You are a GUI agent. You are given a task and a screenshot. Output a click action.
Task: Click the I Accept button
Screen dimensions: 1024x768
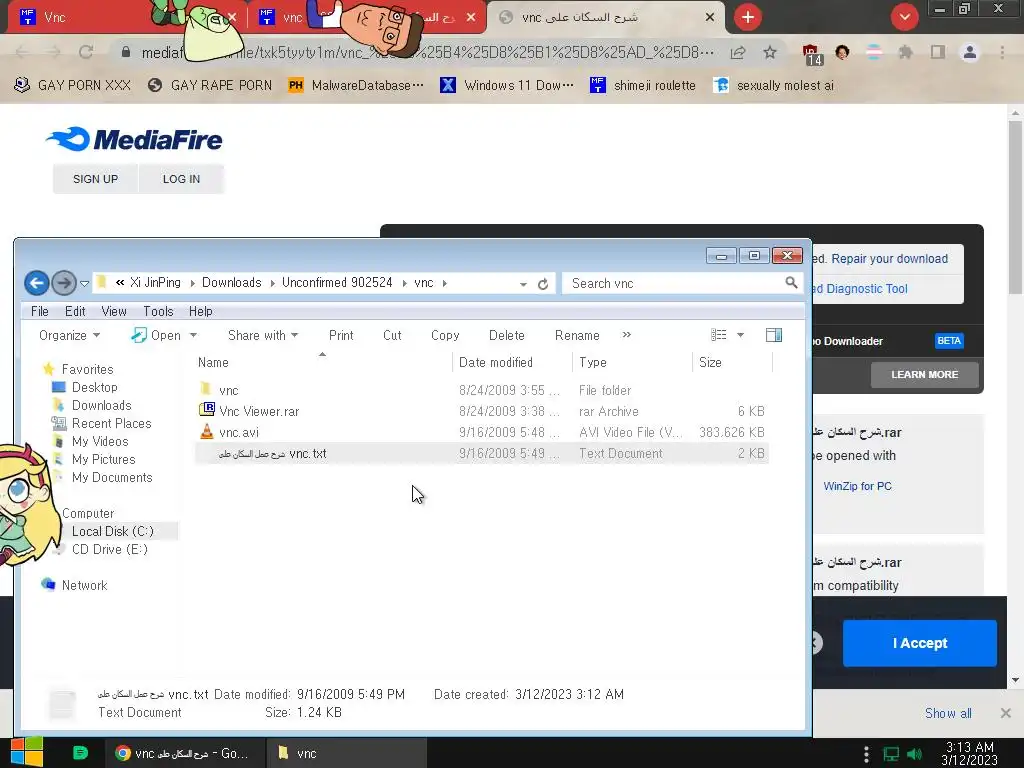920,643
